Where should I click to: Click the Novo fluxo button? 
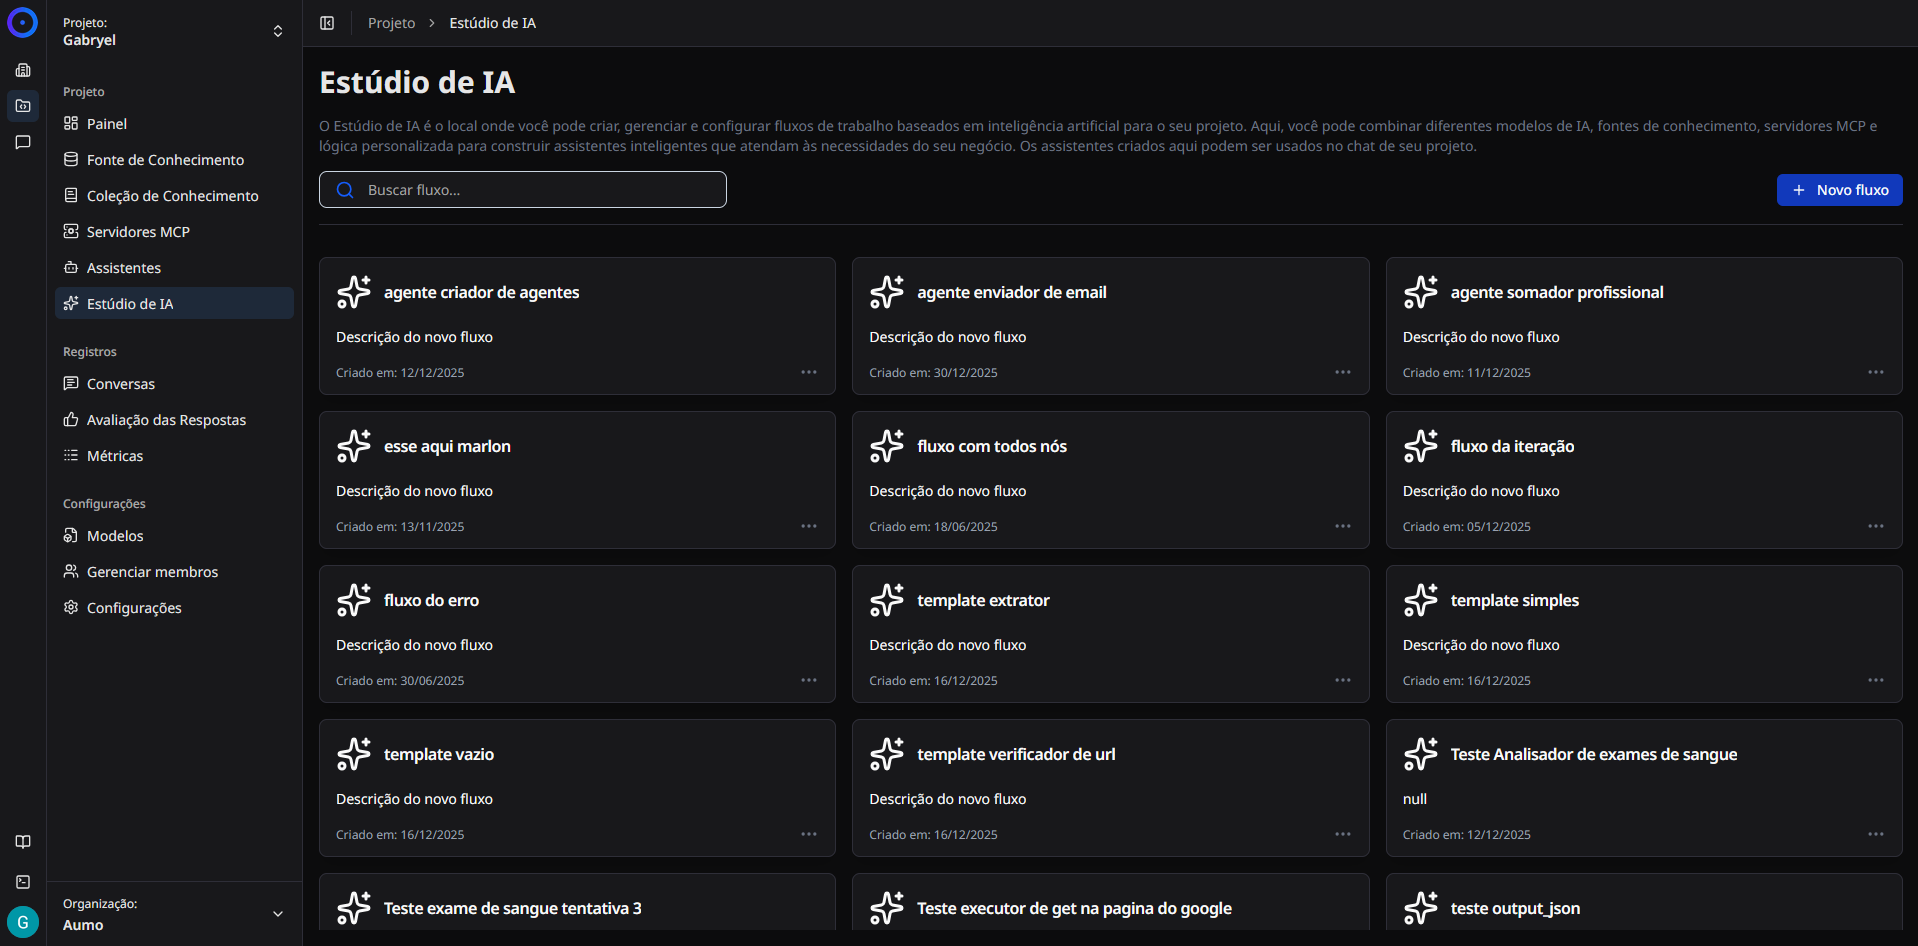point(1839,189)
